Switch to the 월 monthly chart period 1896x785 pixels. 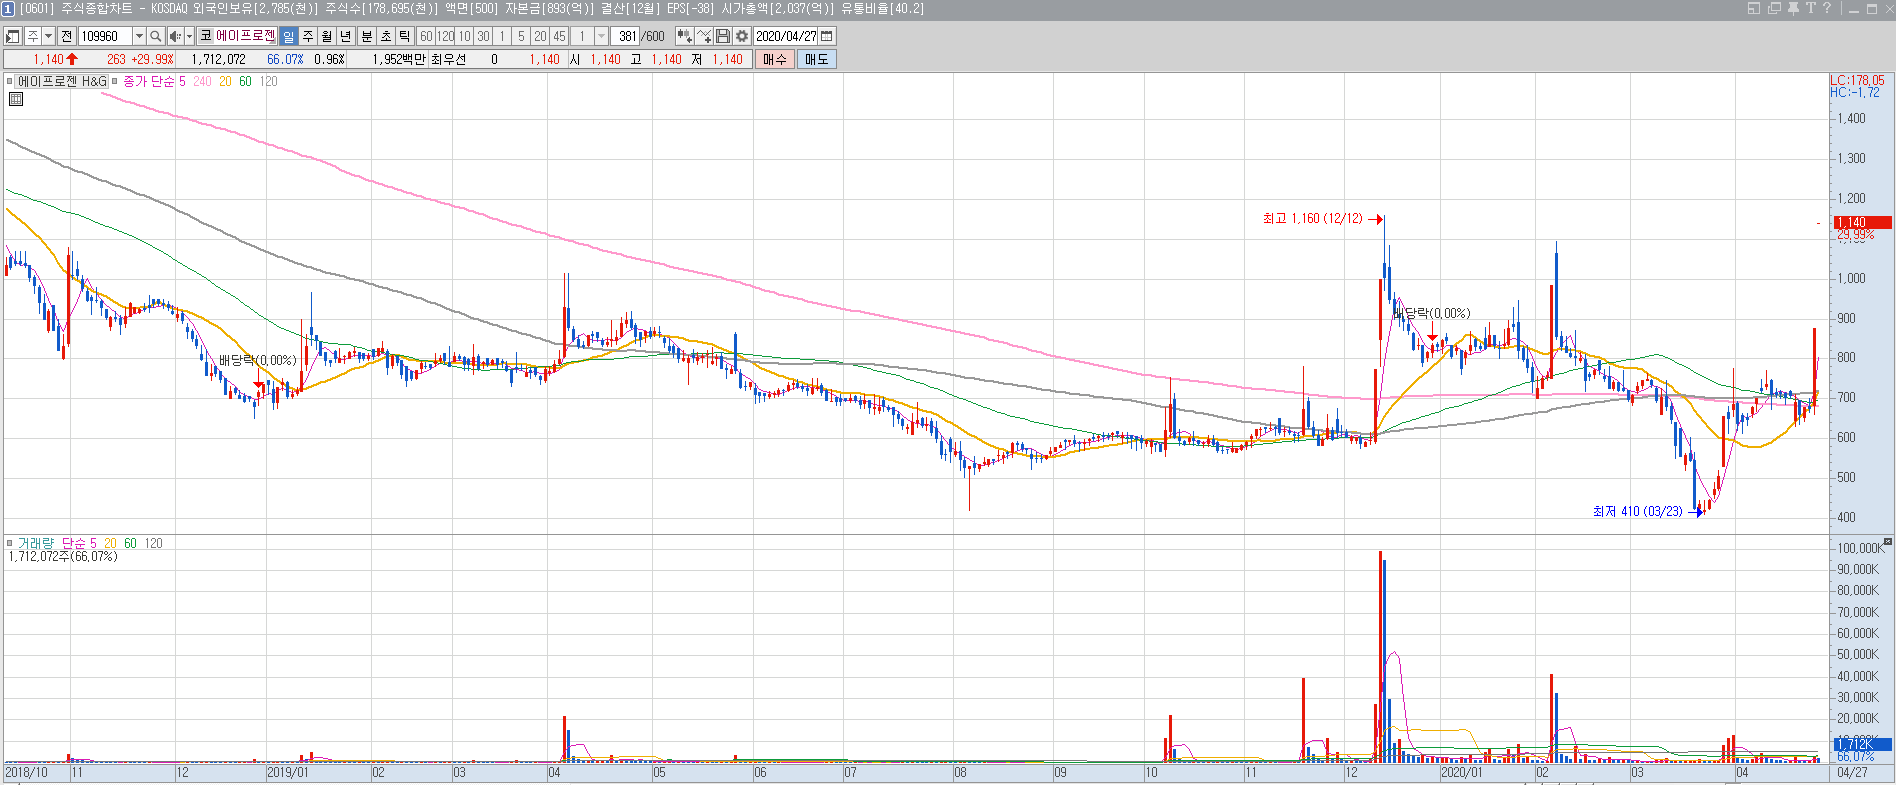327,36
